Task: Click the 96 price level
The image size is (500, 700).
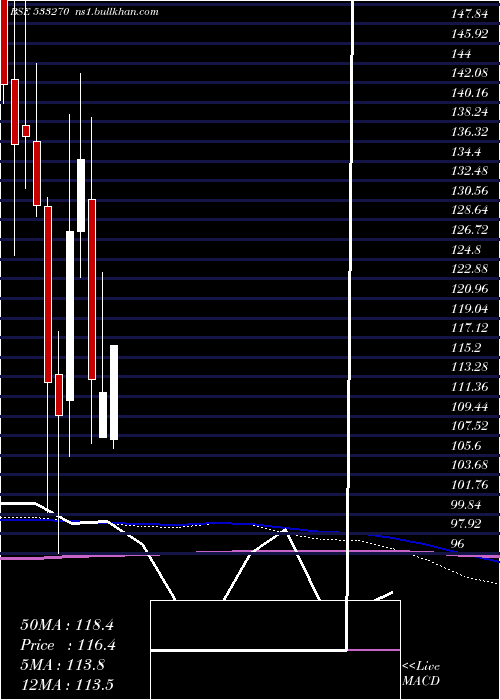Action: pos(458,545)
